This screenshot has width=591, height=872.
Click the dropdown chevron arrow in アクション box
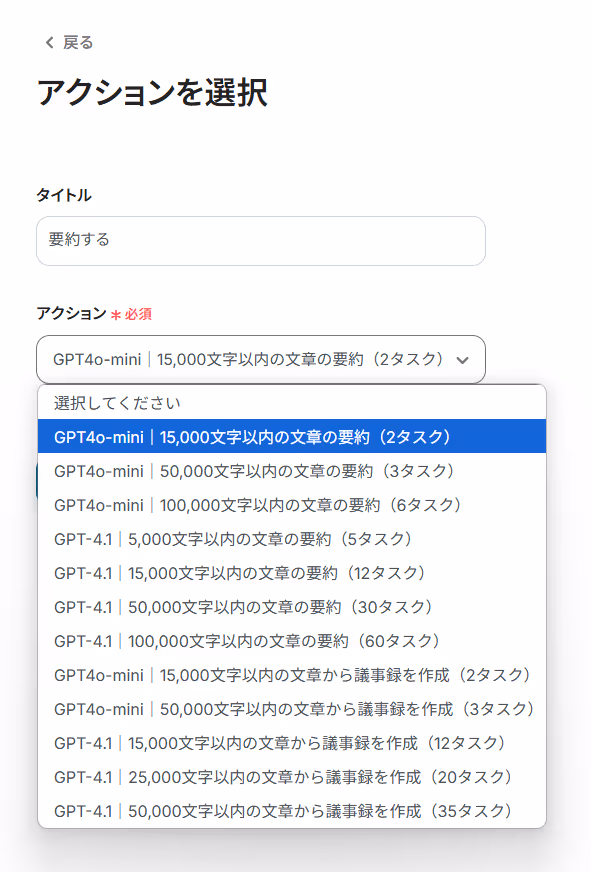point(462,360)
